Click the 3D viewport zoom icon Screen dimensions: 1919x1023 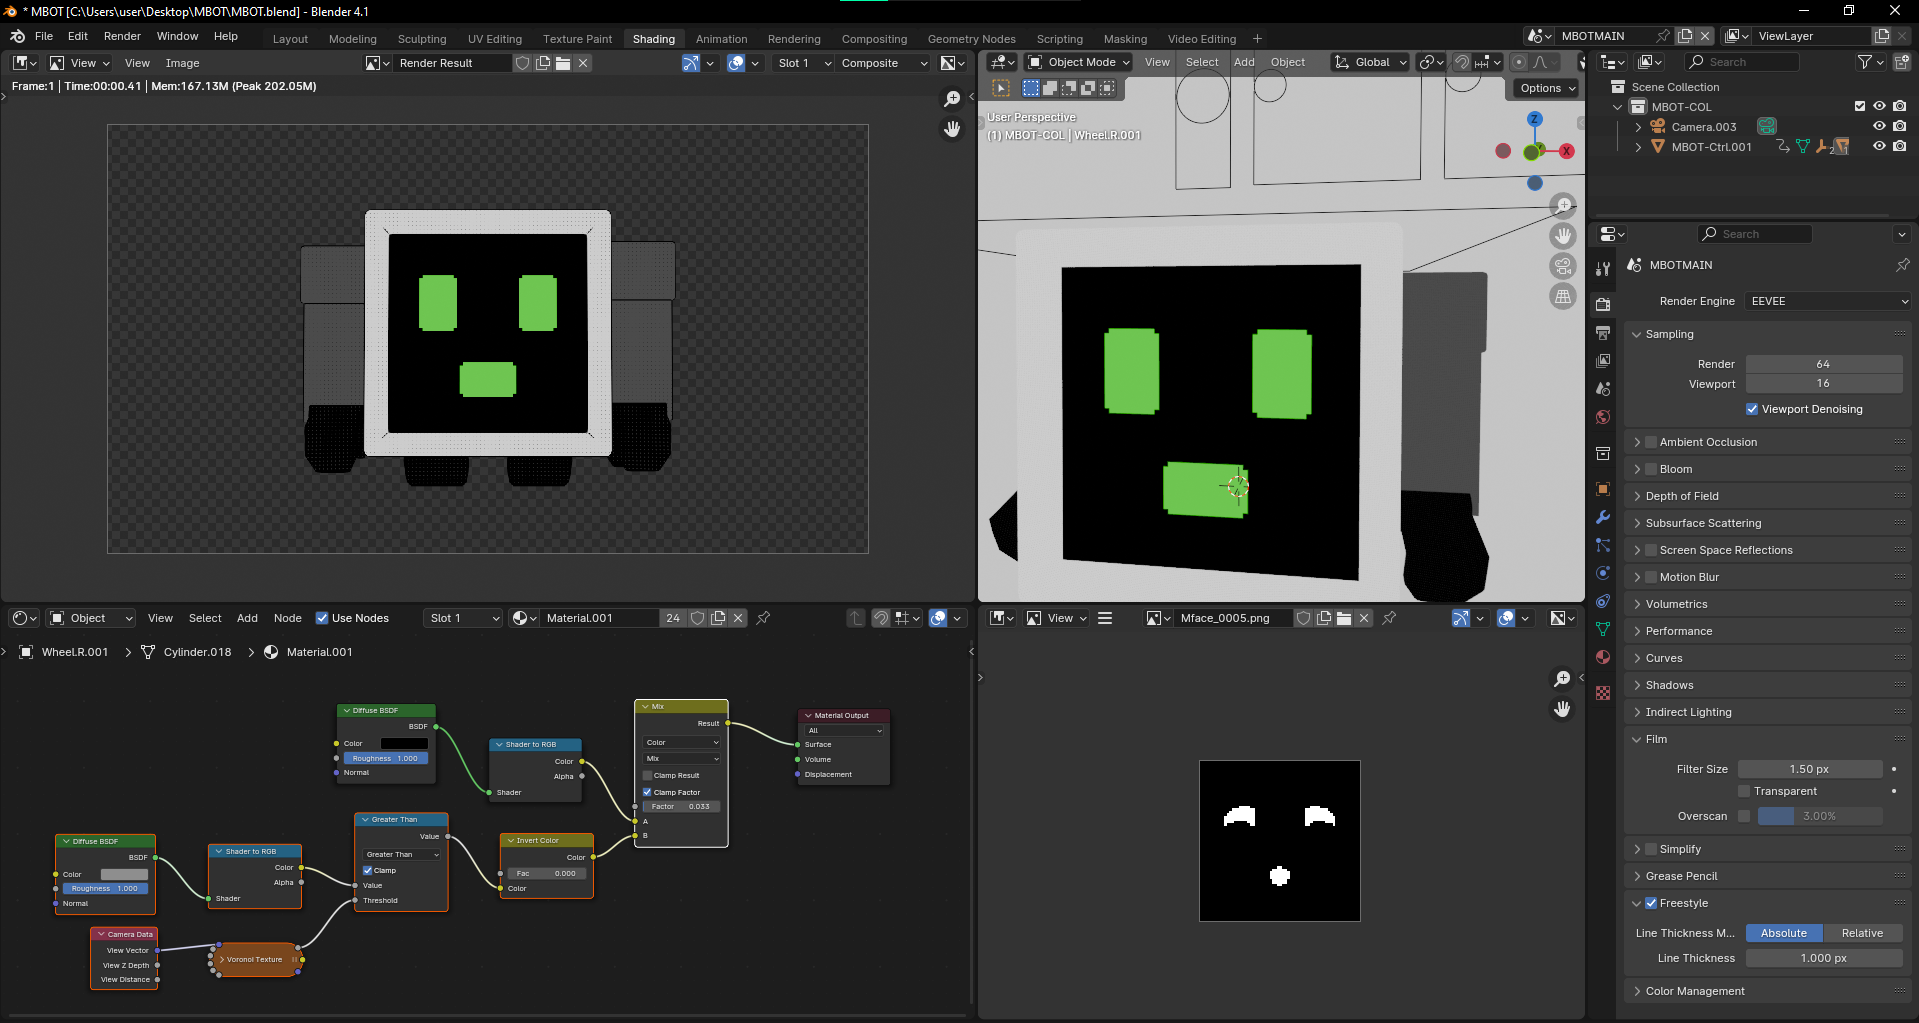click(x=1563, y=205)
